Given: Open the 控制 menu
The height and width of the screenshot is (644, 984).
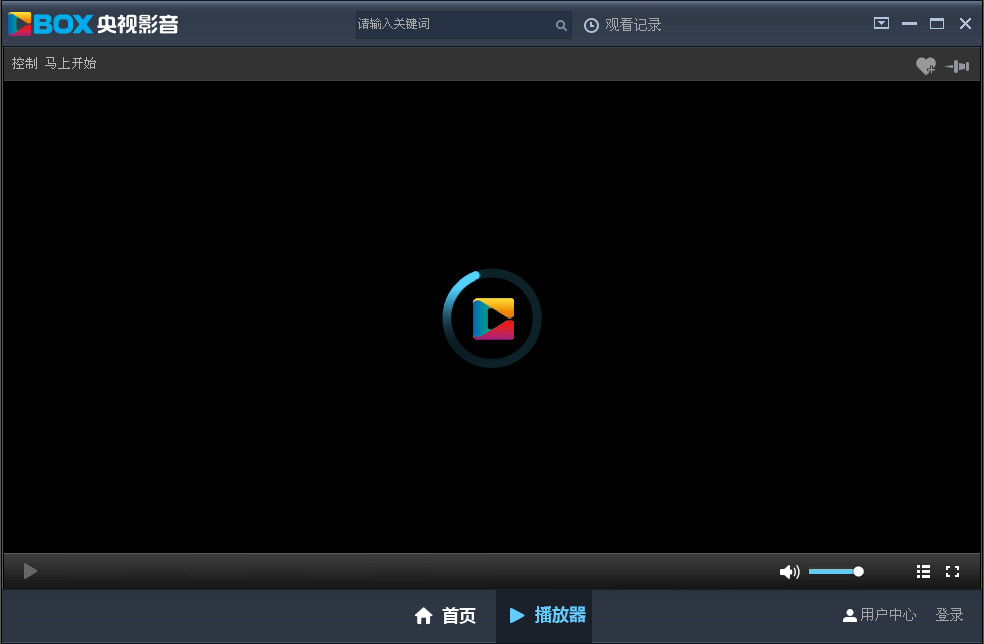Looking at the screenshot, I should point(24,63).
